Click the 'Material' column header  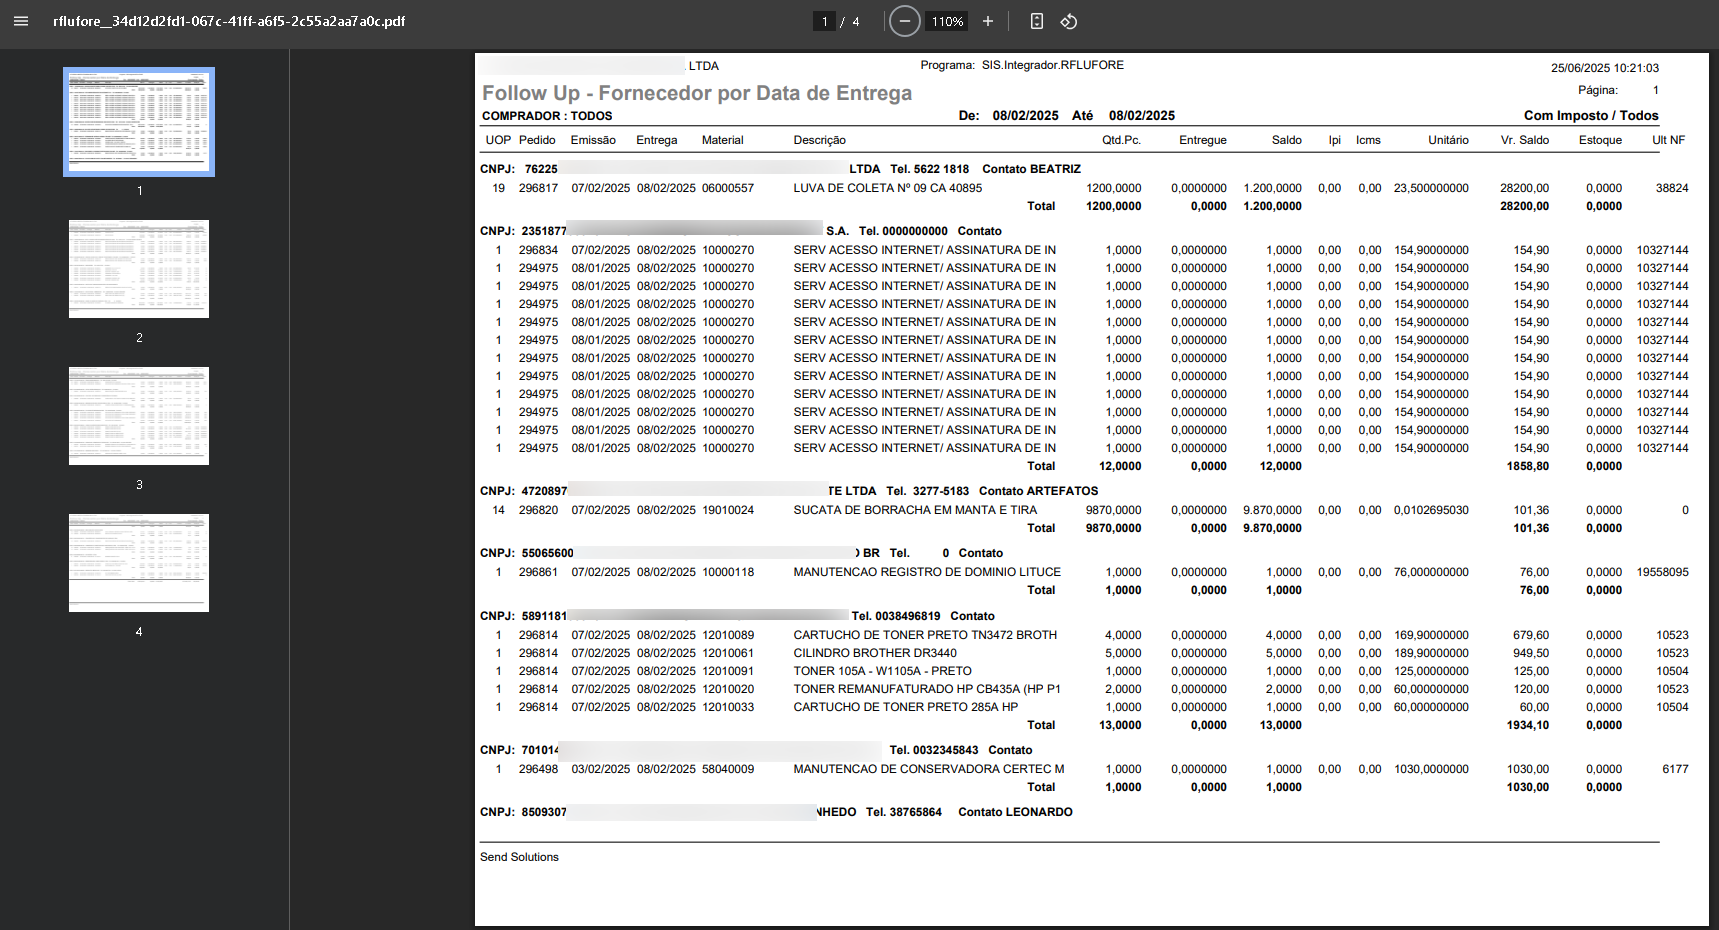point(722,140)
